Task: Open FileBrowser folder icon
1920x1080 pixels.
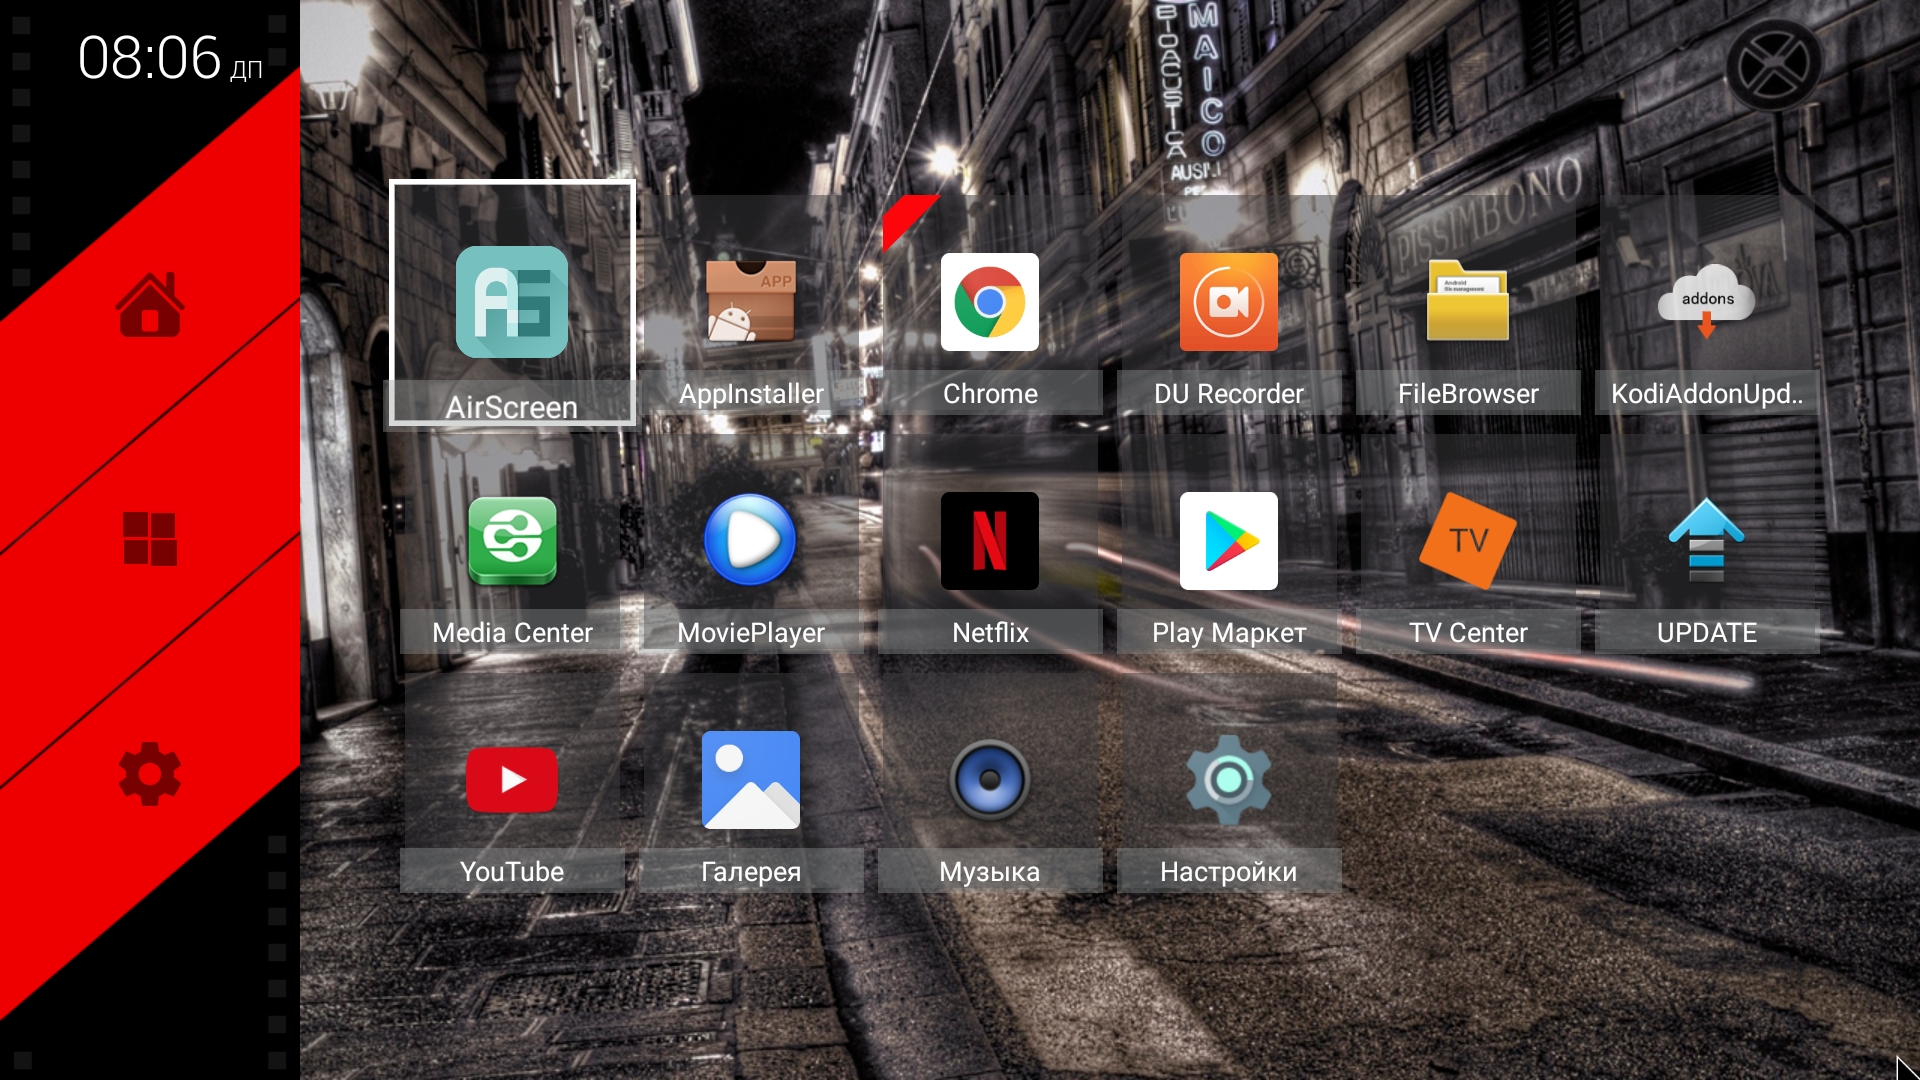Action: click(1468, 301)
